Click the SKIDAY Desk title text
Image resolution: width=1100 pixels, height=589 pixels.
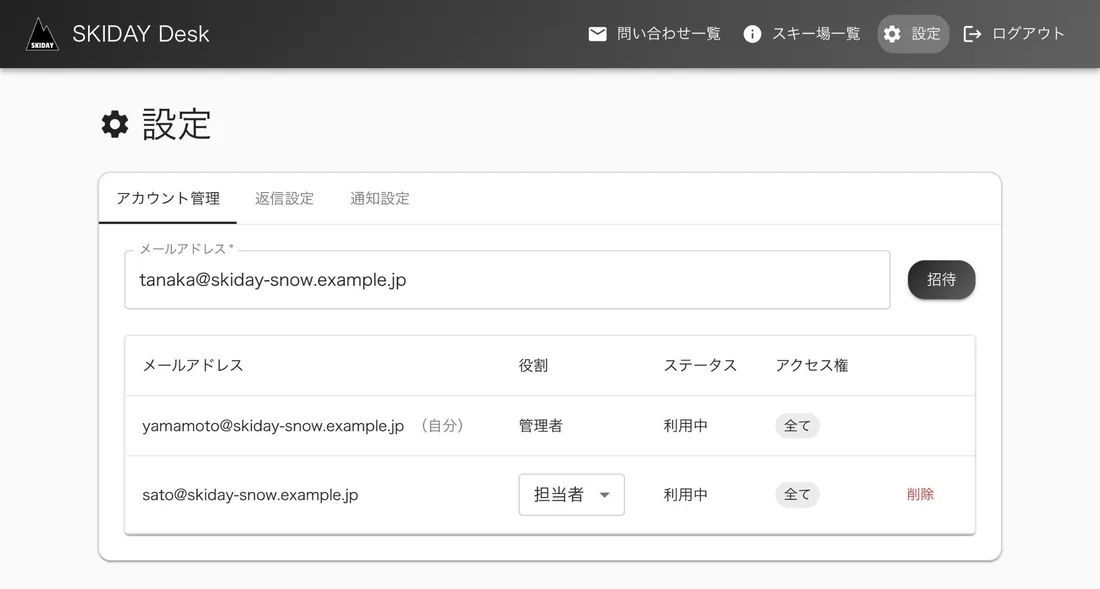[x=140, y=34]
